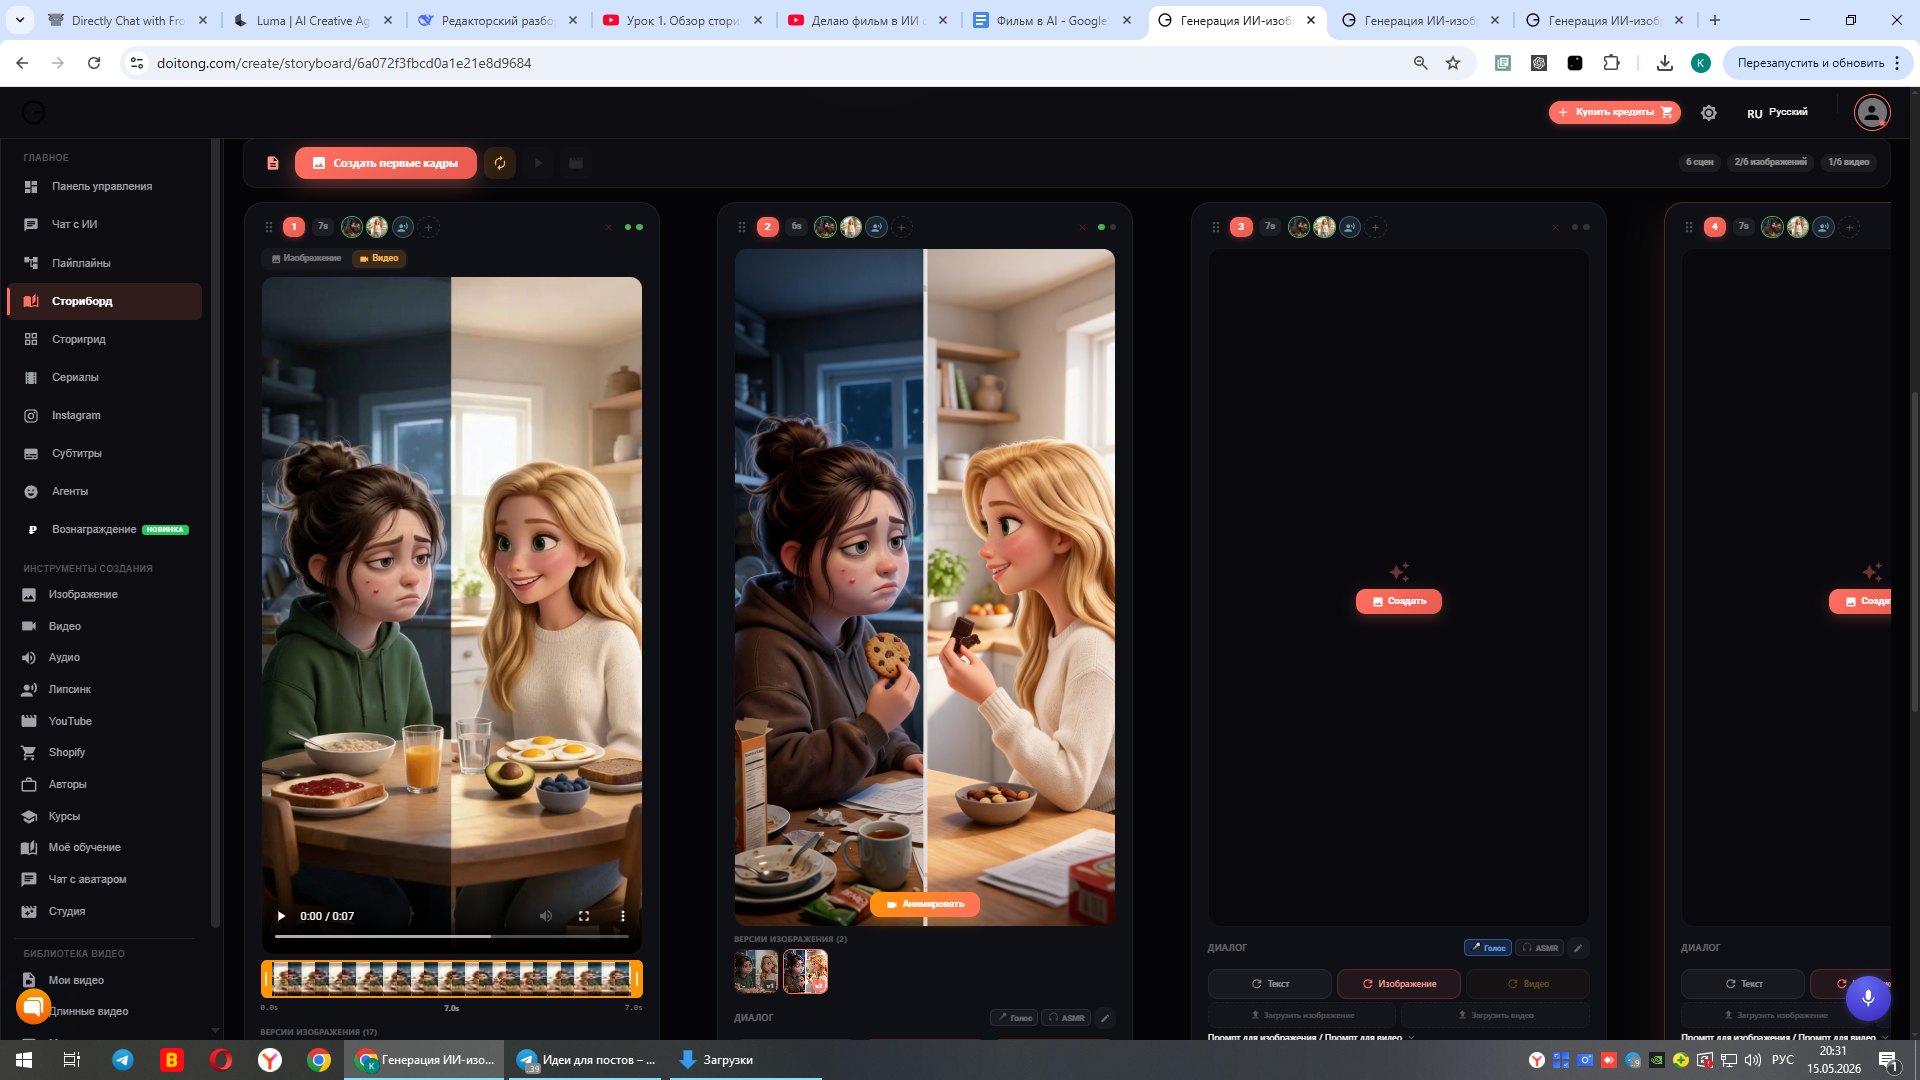Toggle ASMR mode in scene 3 dialog
Image resolution: width=1920 pixels, height=1080 pixels.
point(1540,948)
